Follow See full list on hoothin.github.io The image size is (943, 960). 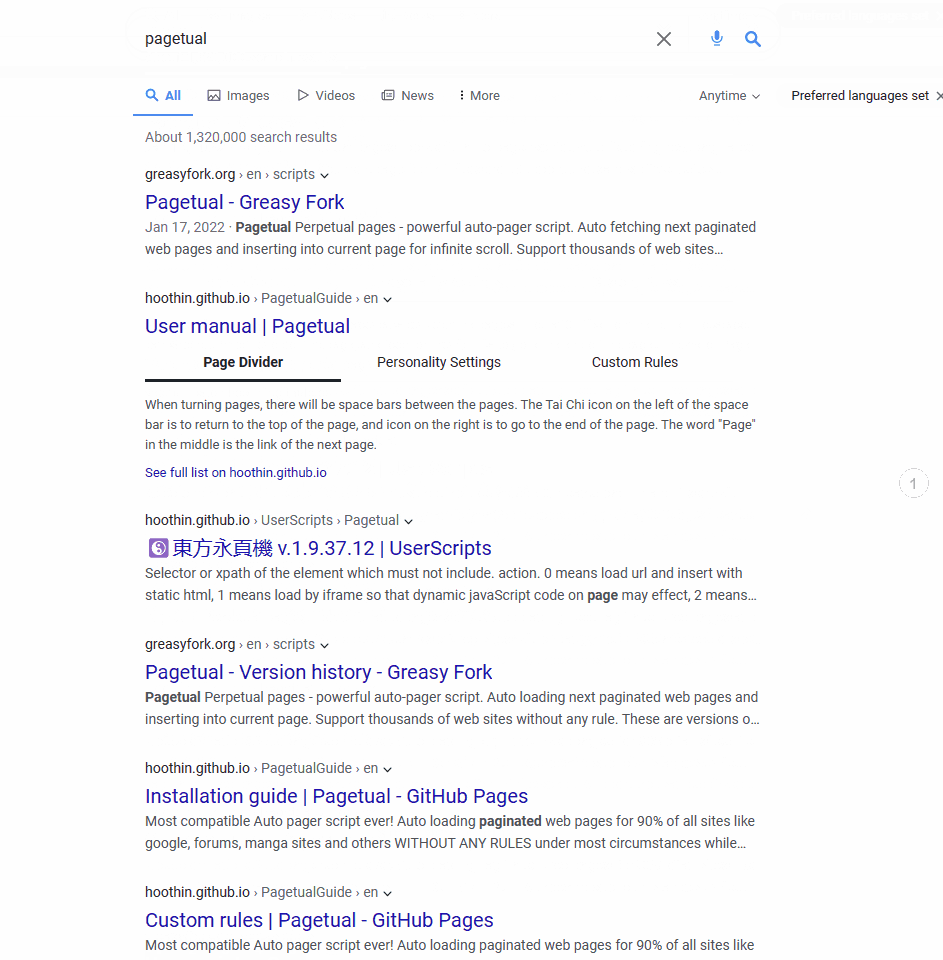[x=236, y=473]
